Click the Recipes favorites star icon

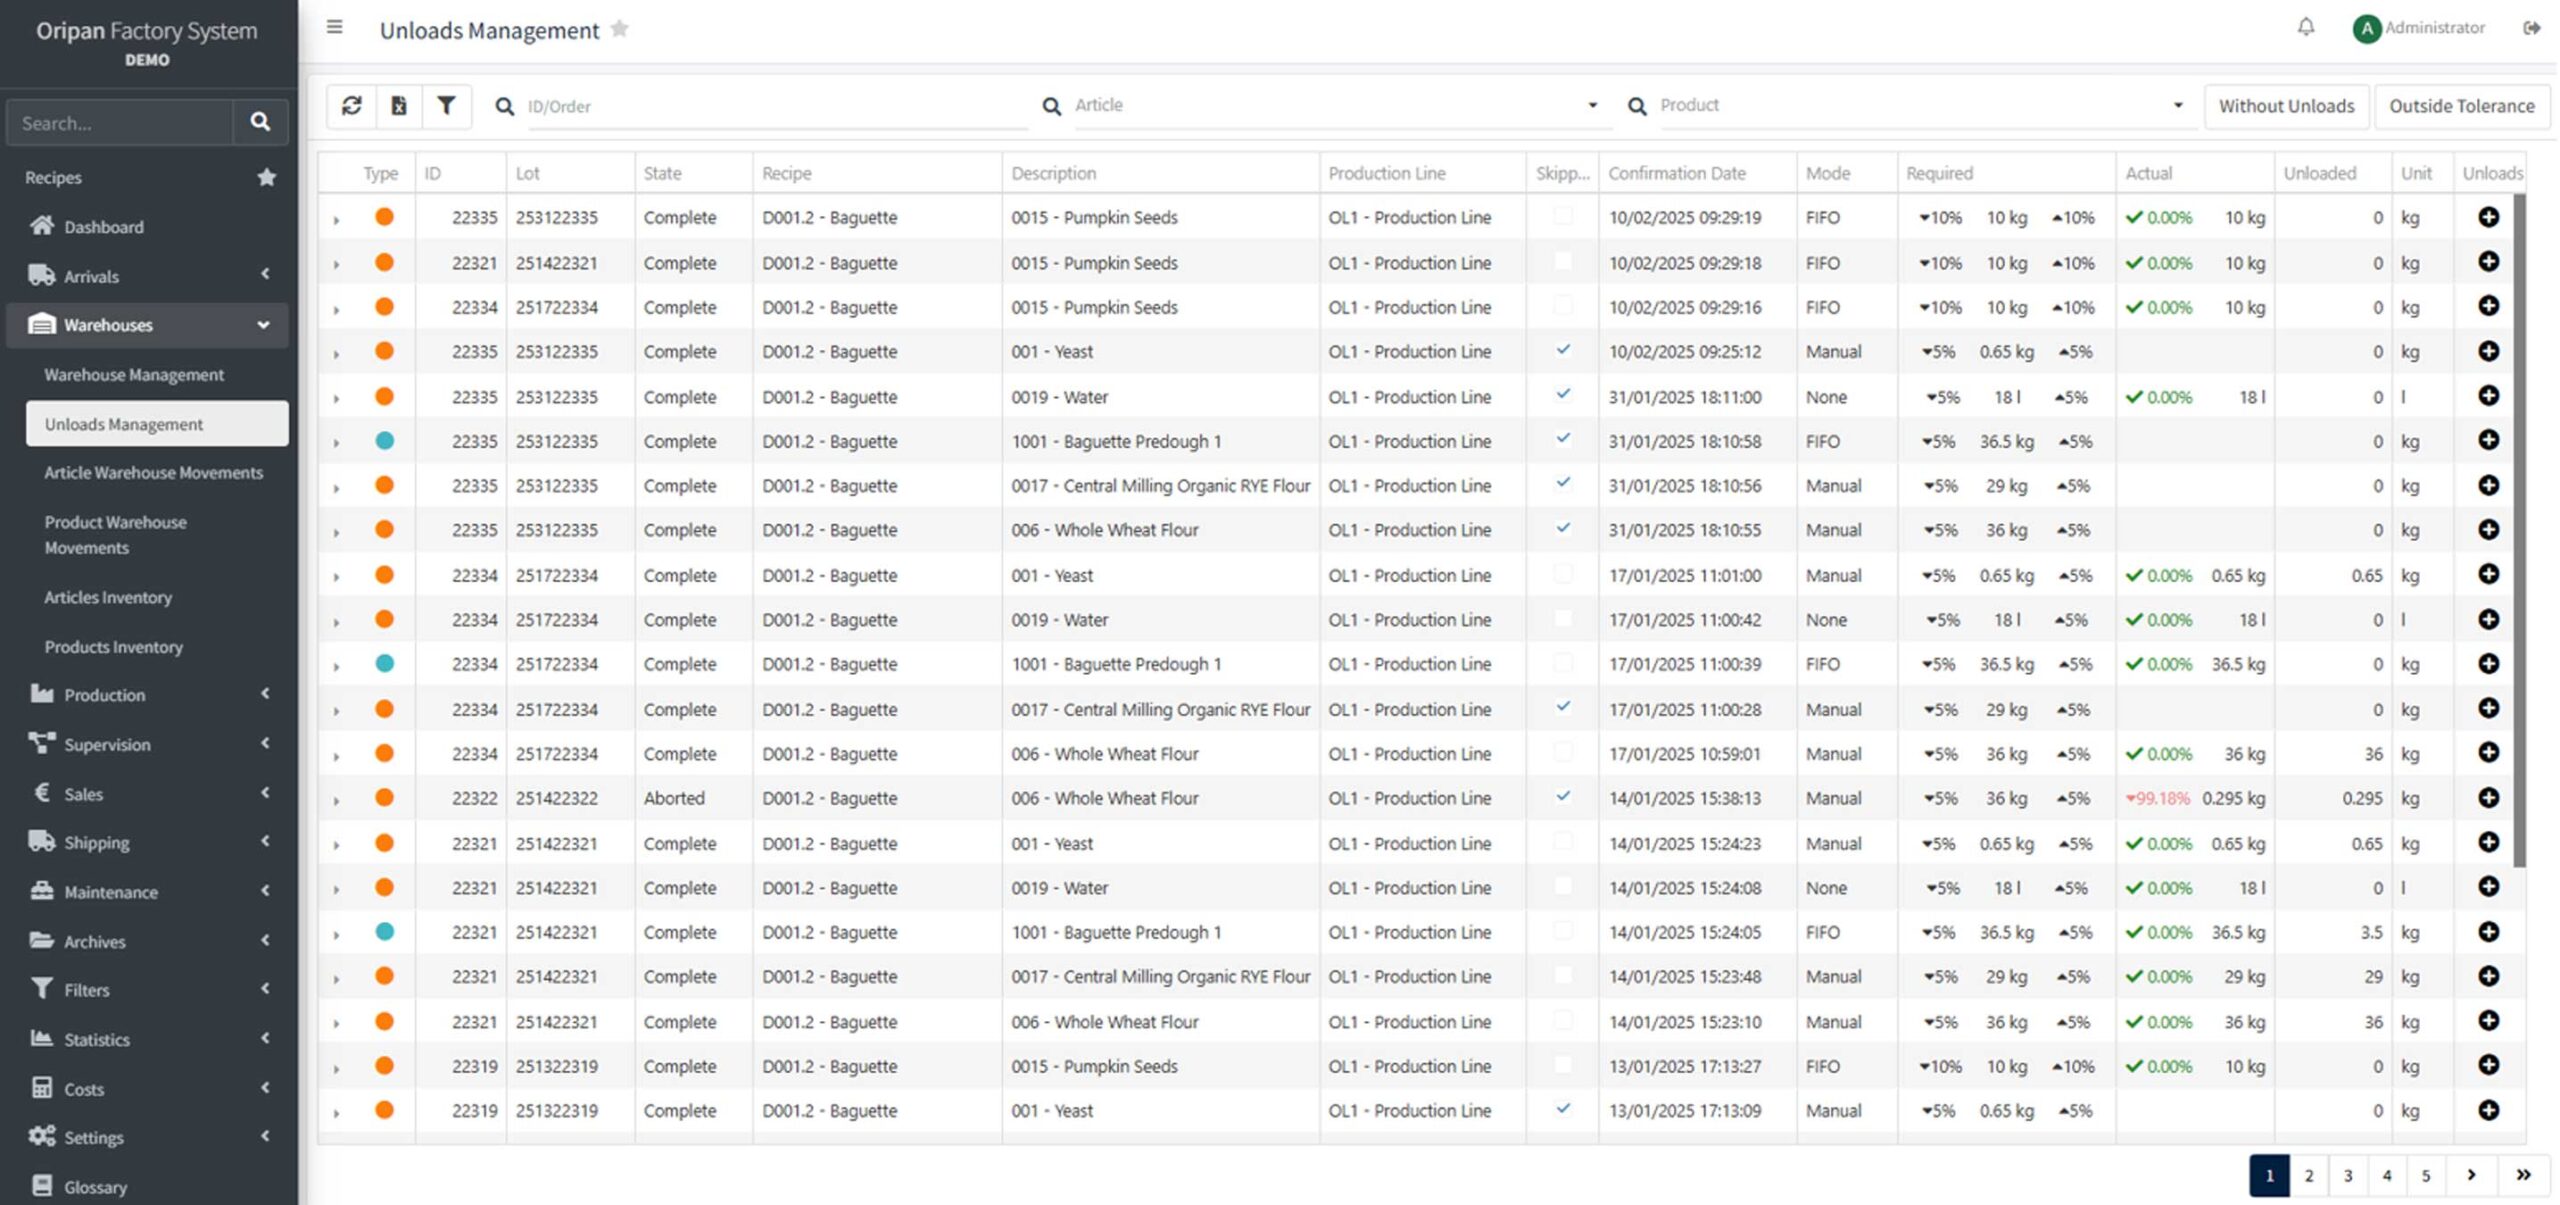coord(266,177)
